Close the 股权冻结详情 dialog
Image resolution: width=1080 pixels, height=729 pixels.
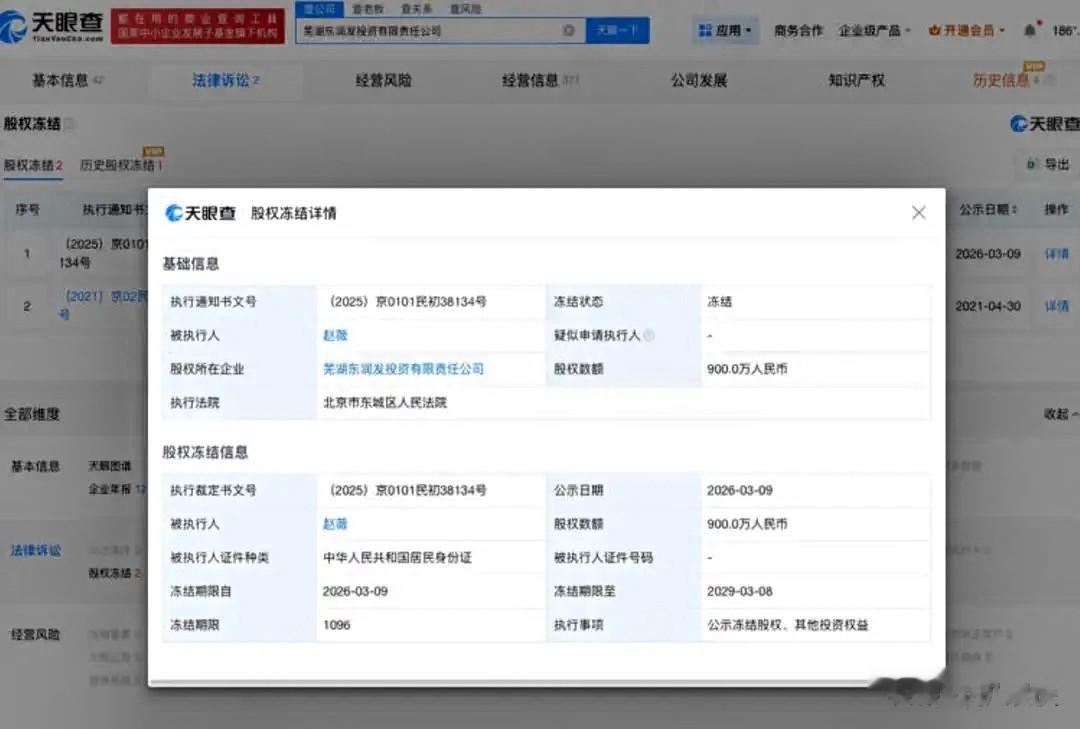tap(918, 213)
